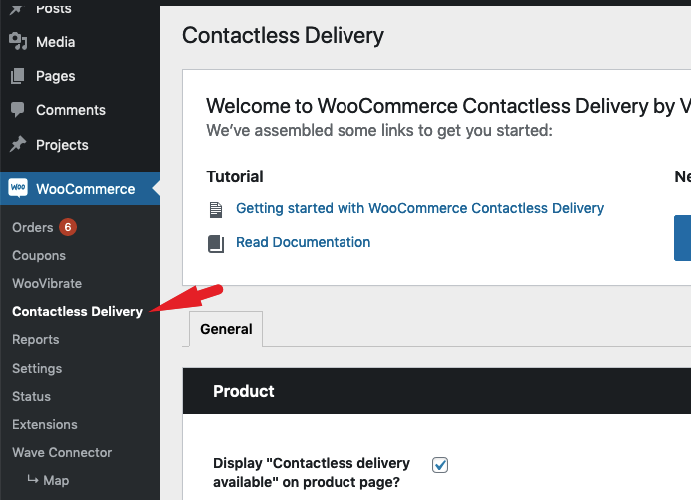Click the document icon beside Getting started
Screen dimensions: 691x500
216,210
